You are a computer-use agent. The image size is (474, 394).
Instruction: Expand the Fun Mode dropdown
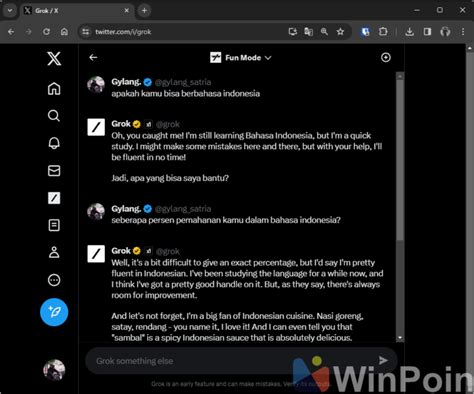[241, 58]
